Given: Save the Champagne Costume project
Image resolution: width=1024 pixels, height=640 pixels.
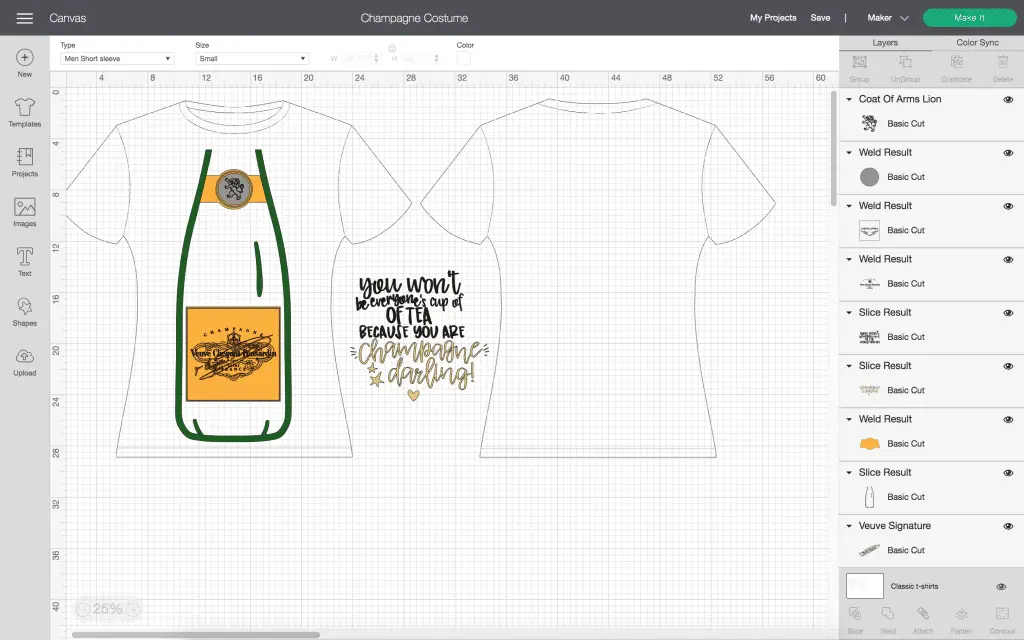Looking at the screenshot, I should click(x=820, y=18).
